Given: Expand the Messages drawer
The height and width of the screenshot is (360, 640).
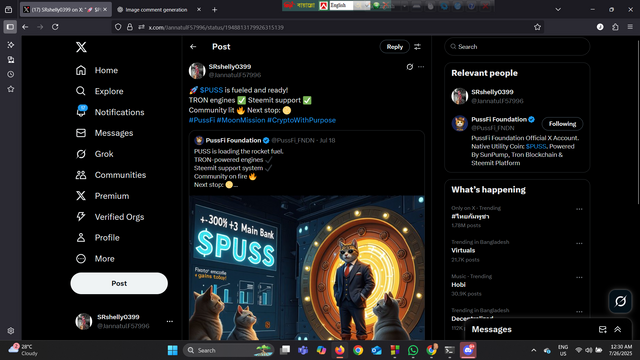Looking at the screenshot, I should (618, 329).
